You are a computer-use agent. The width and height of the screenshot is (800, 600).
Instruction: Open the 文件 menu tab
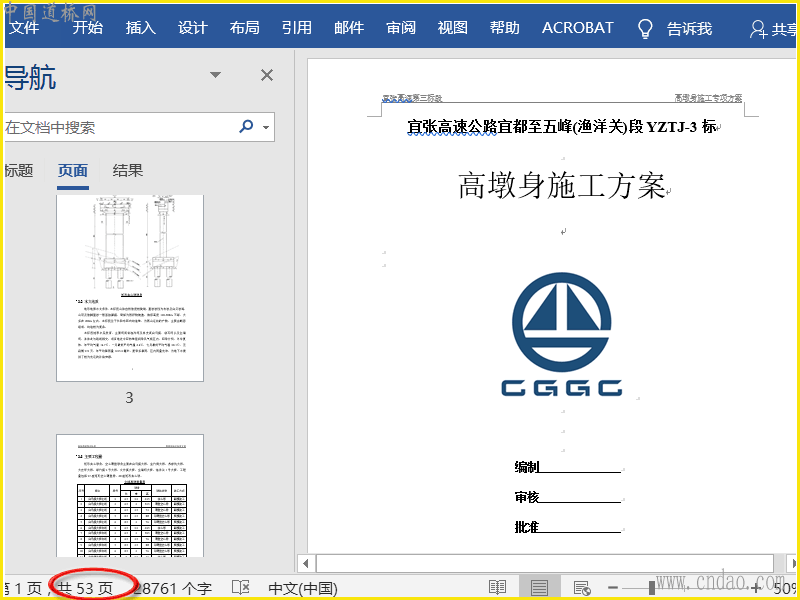[23, 28]
